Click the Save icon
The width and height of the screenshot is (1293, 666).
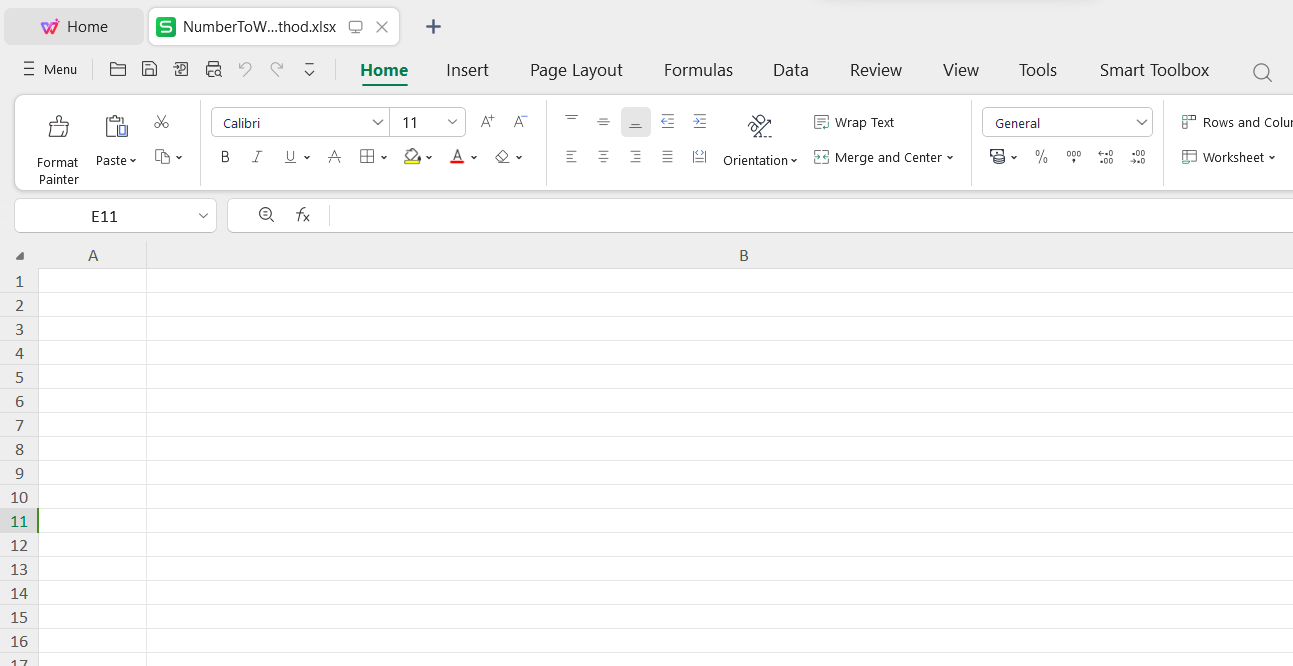pyautogui.click(x=149, y=69)
